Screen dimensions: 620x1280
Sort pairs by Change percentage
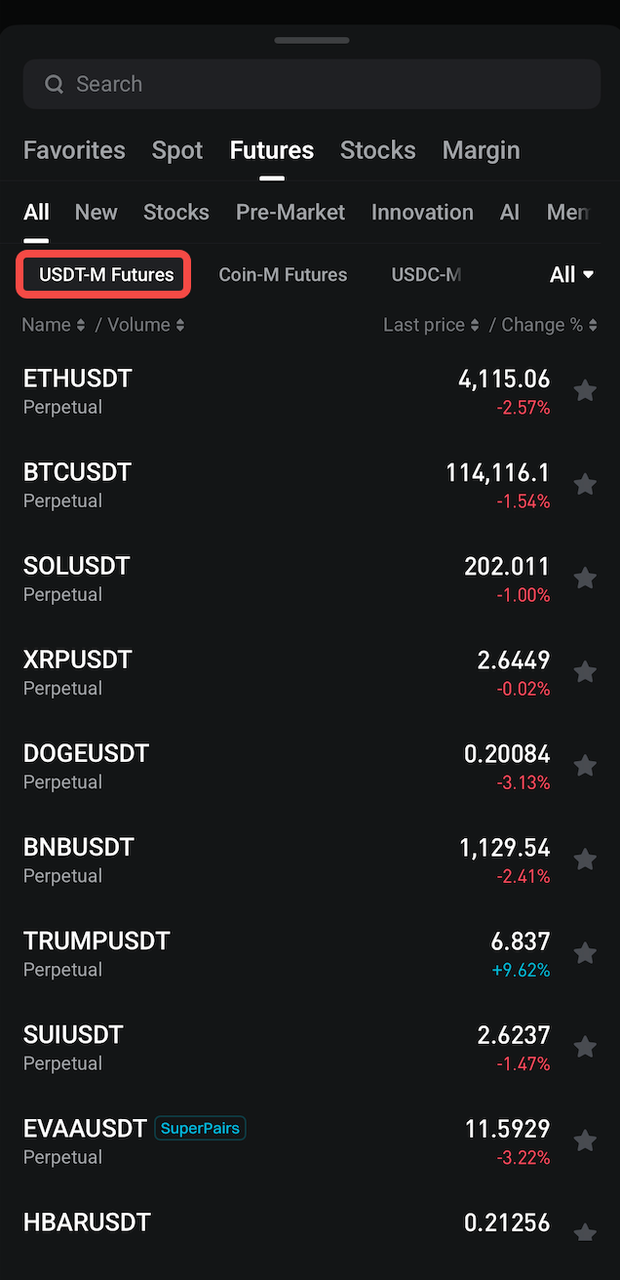pos(541,324)
